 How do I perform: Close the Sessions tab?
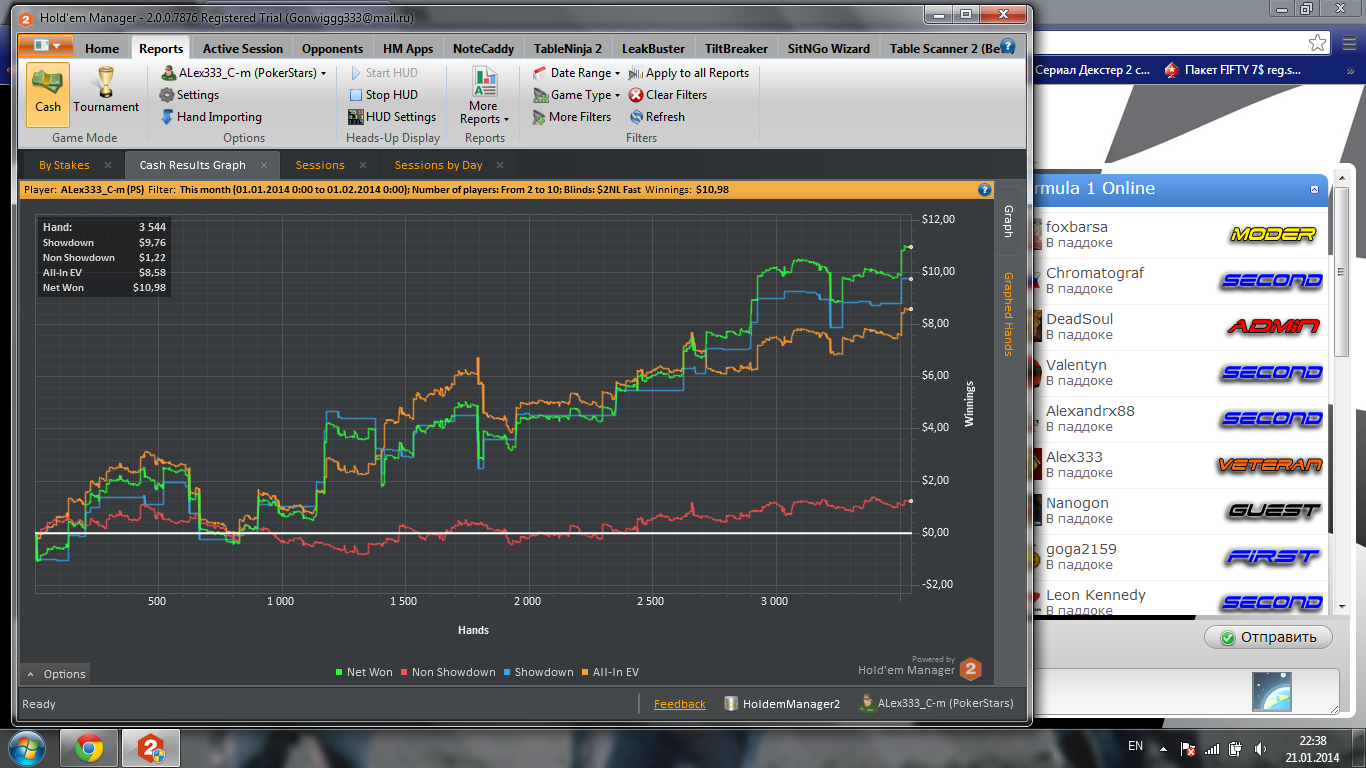[362, 165]
